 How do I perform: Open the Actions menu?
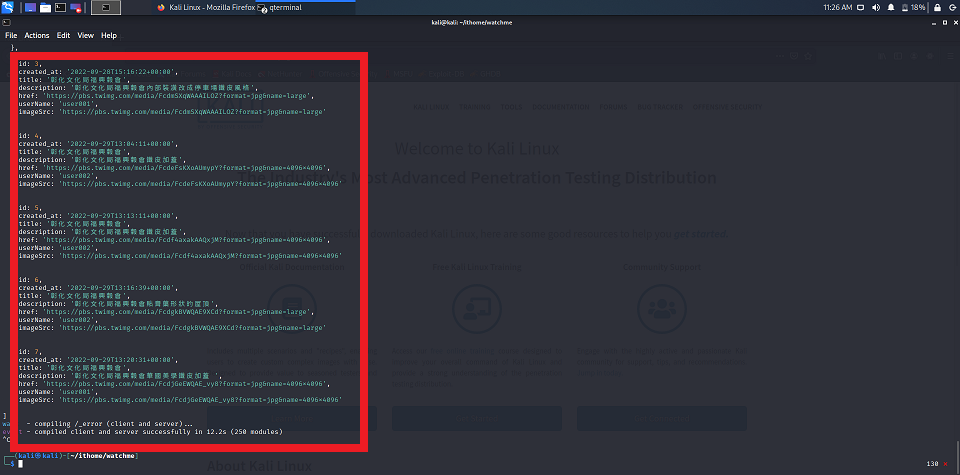[x=37, y=36]
